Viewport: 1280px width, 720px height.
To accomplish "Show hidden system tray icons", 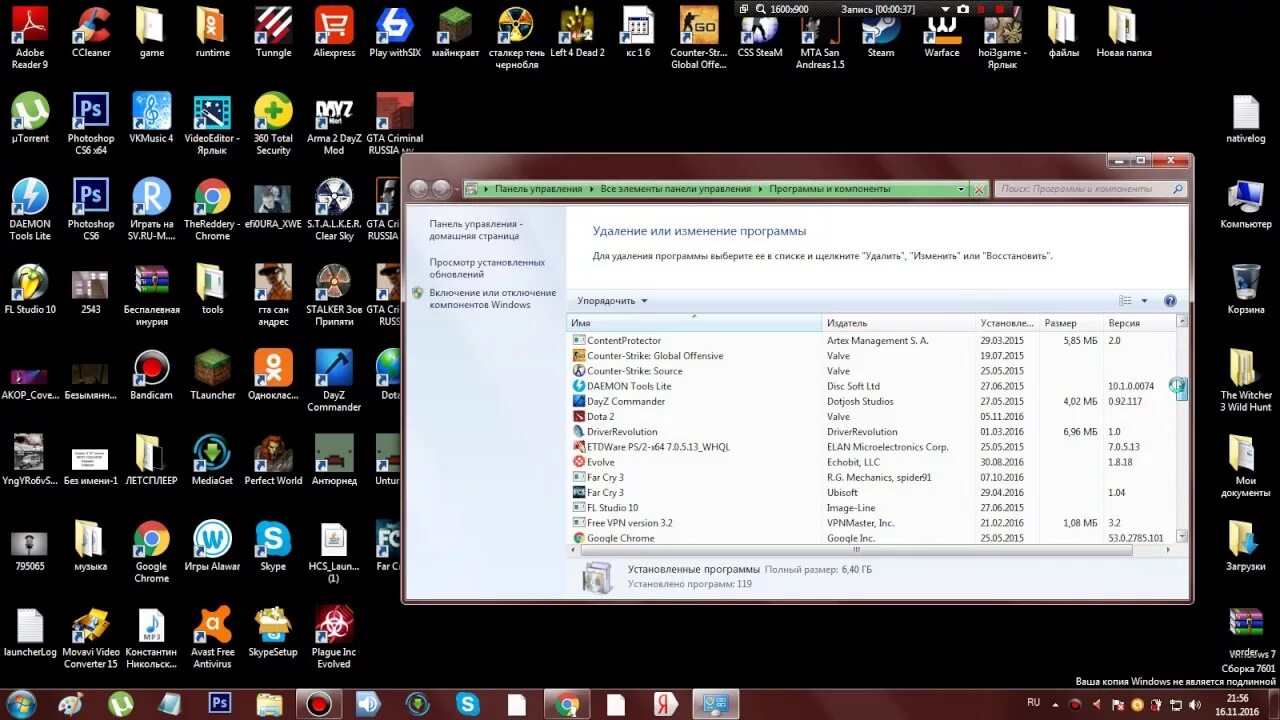I will 1054,704.
